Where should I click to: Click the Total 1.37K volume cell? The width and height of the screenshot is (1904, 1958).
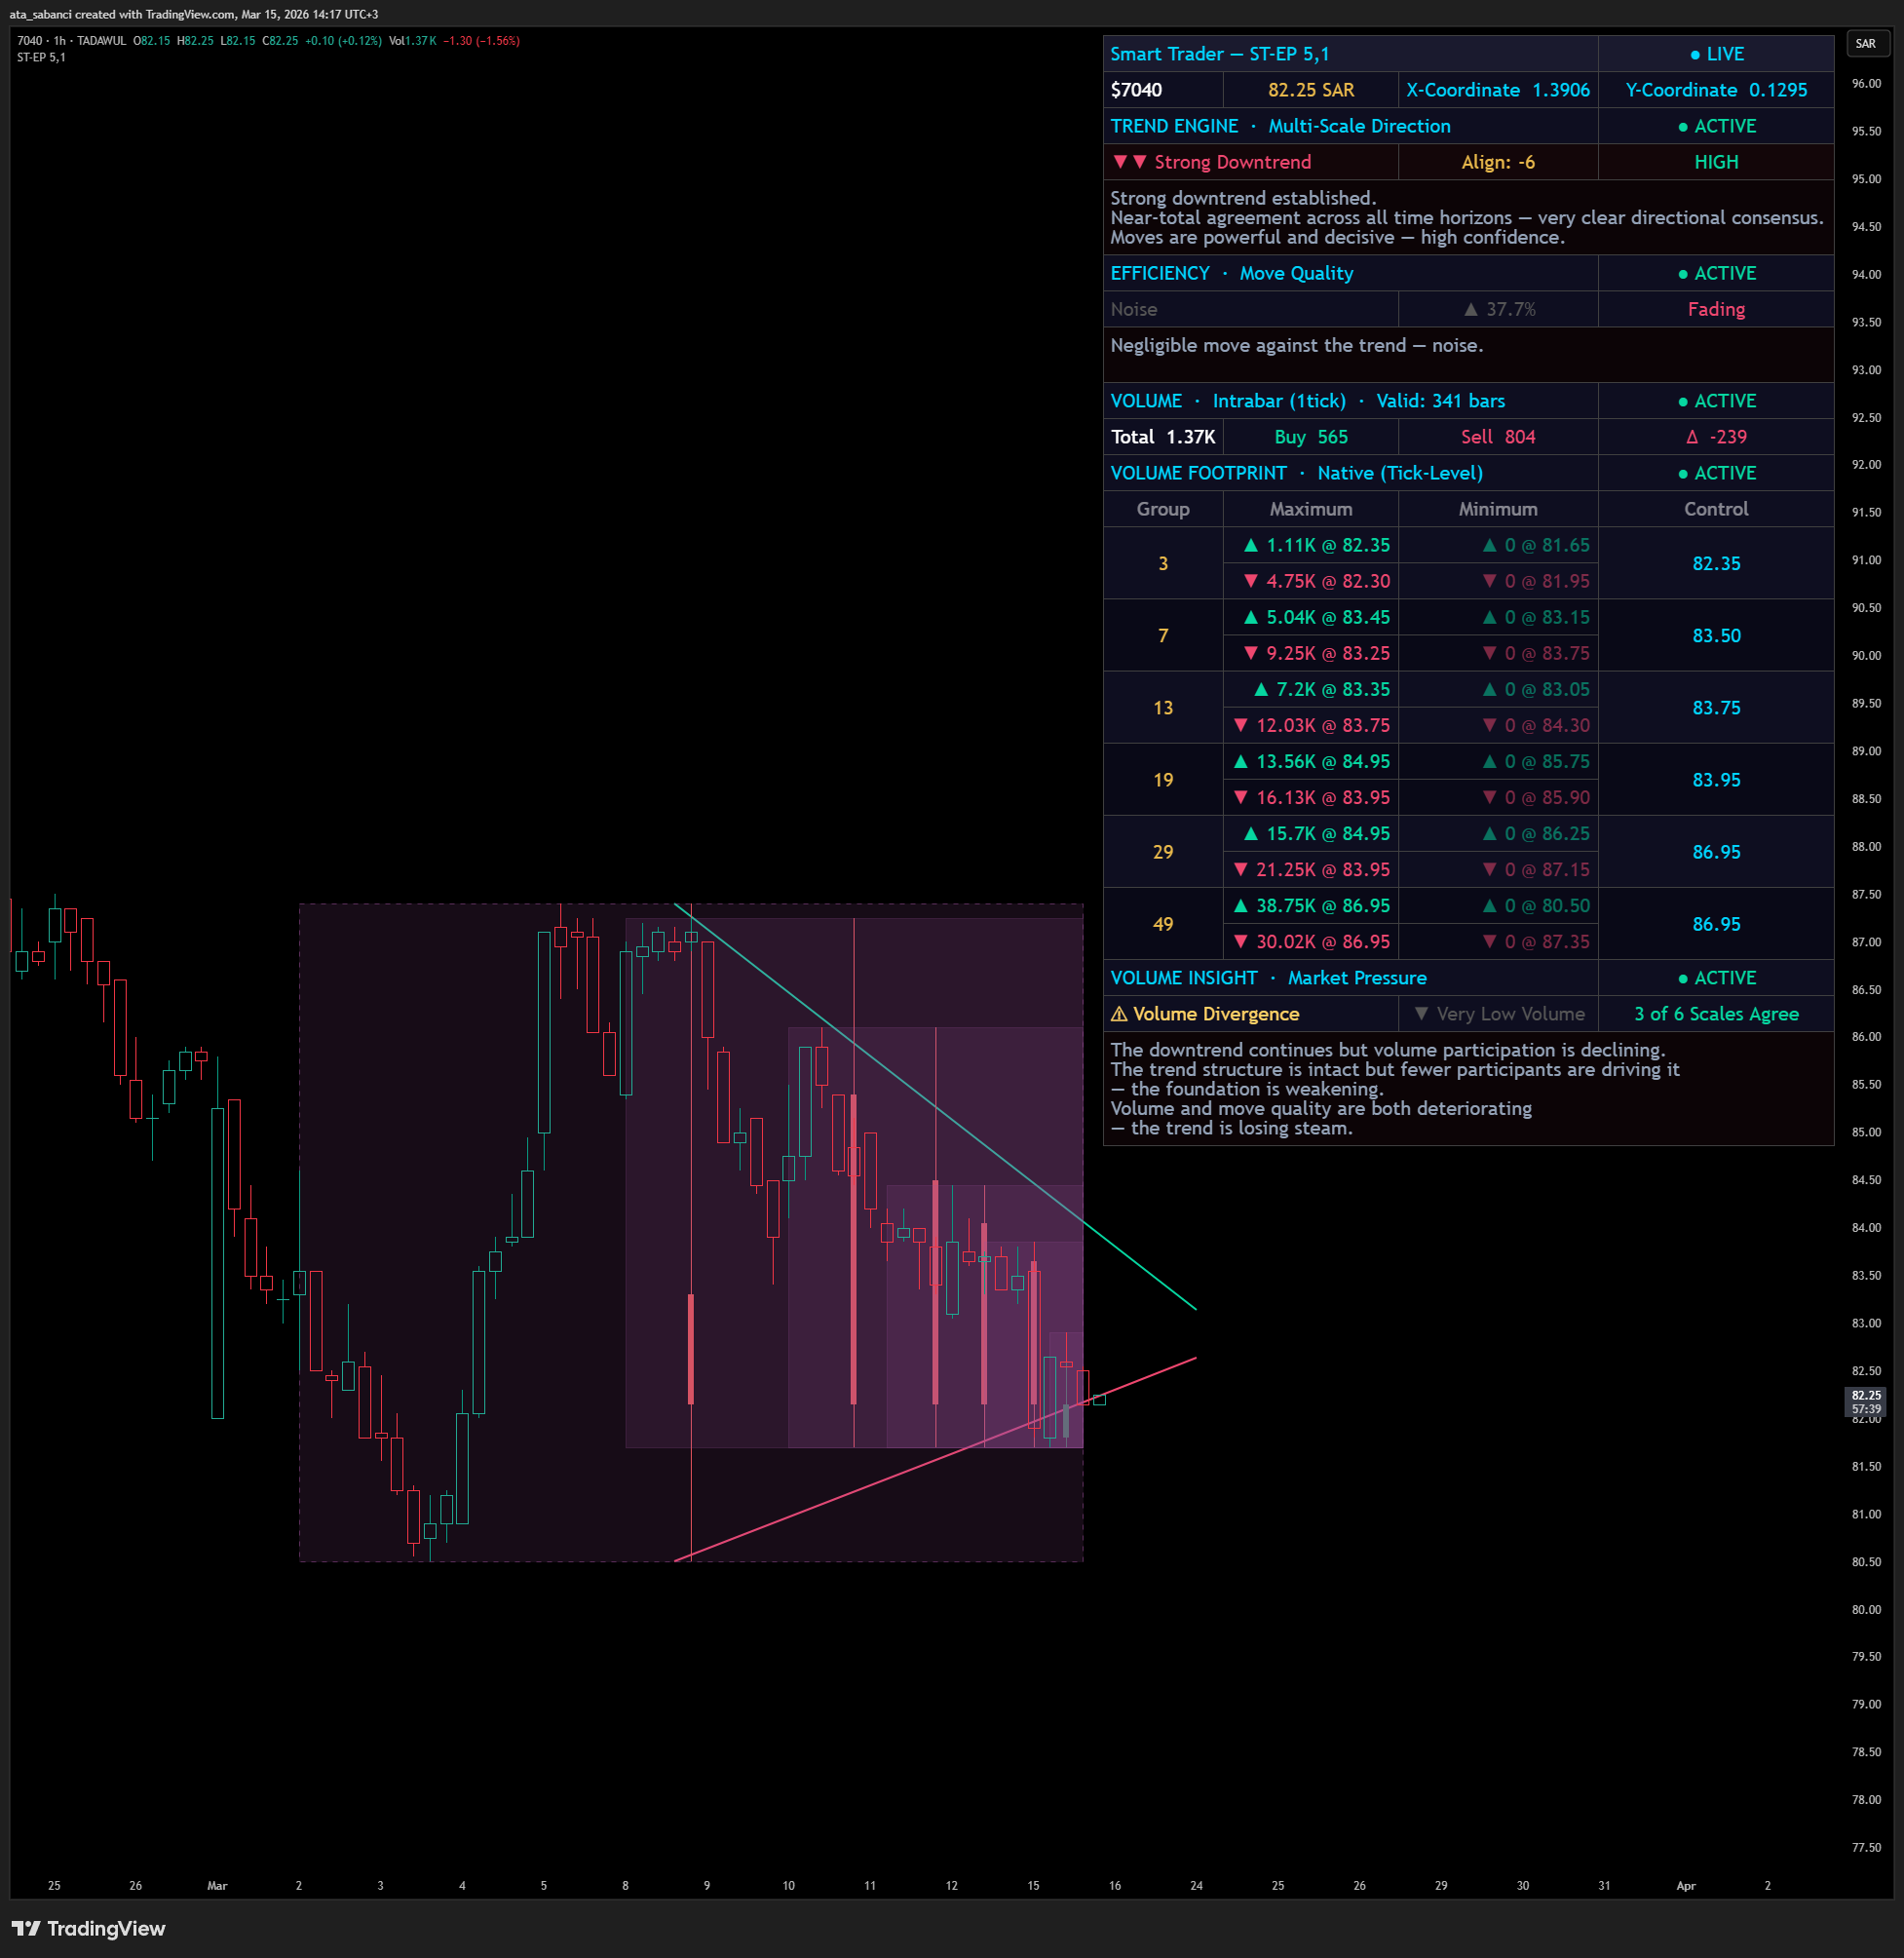click(1163, 437)
